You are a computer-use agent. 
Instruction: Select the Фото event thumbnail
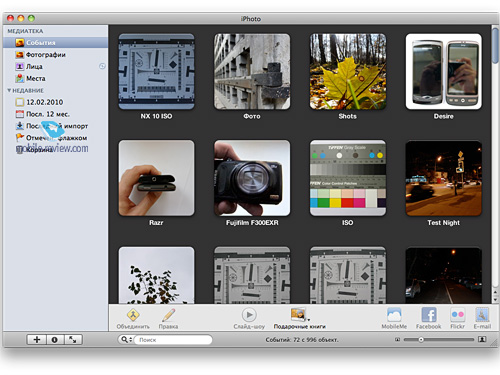pyautogui.click(x=252, y=71)
